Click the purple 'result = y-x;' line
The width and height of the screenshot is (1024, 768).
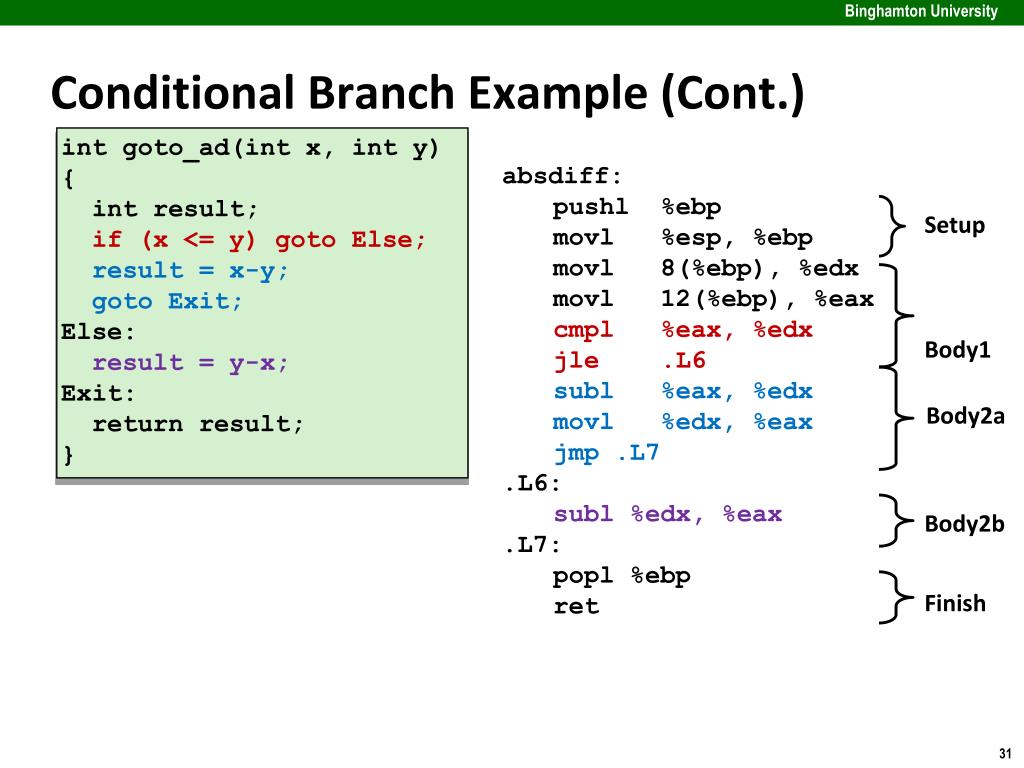190,362
